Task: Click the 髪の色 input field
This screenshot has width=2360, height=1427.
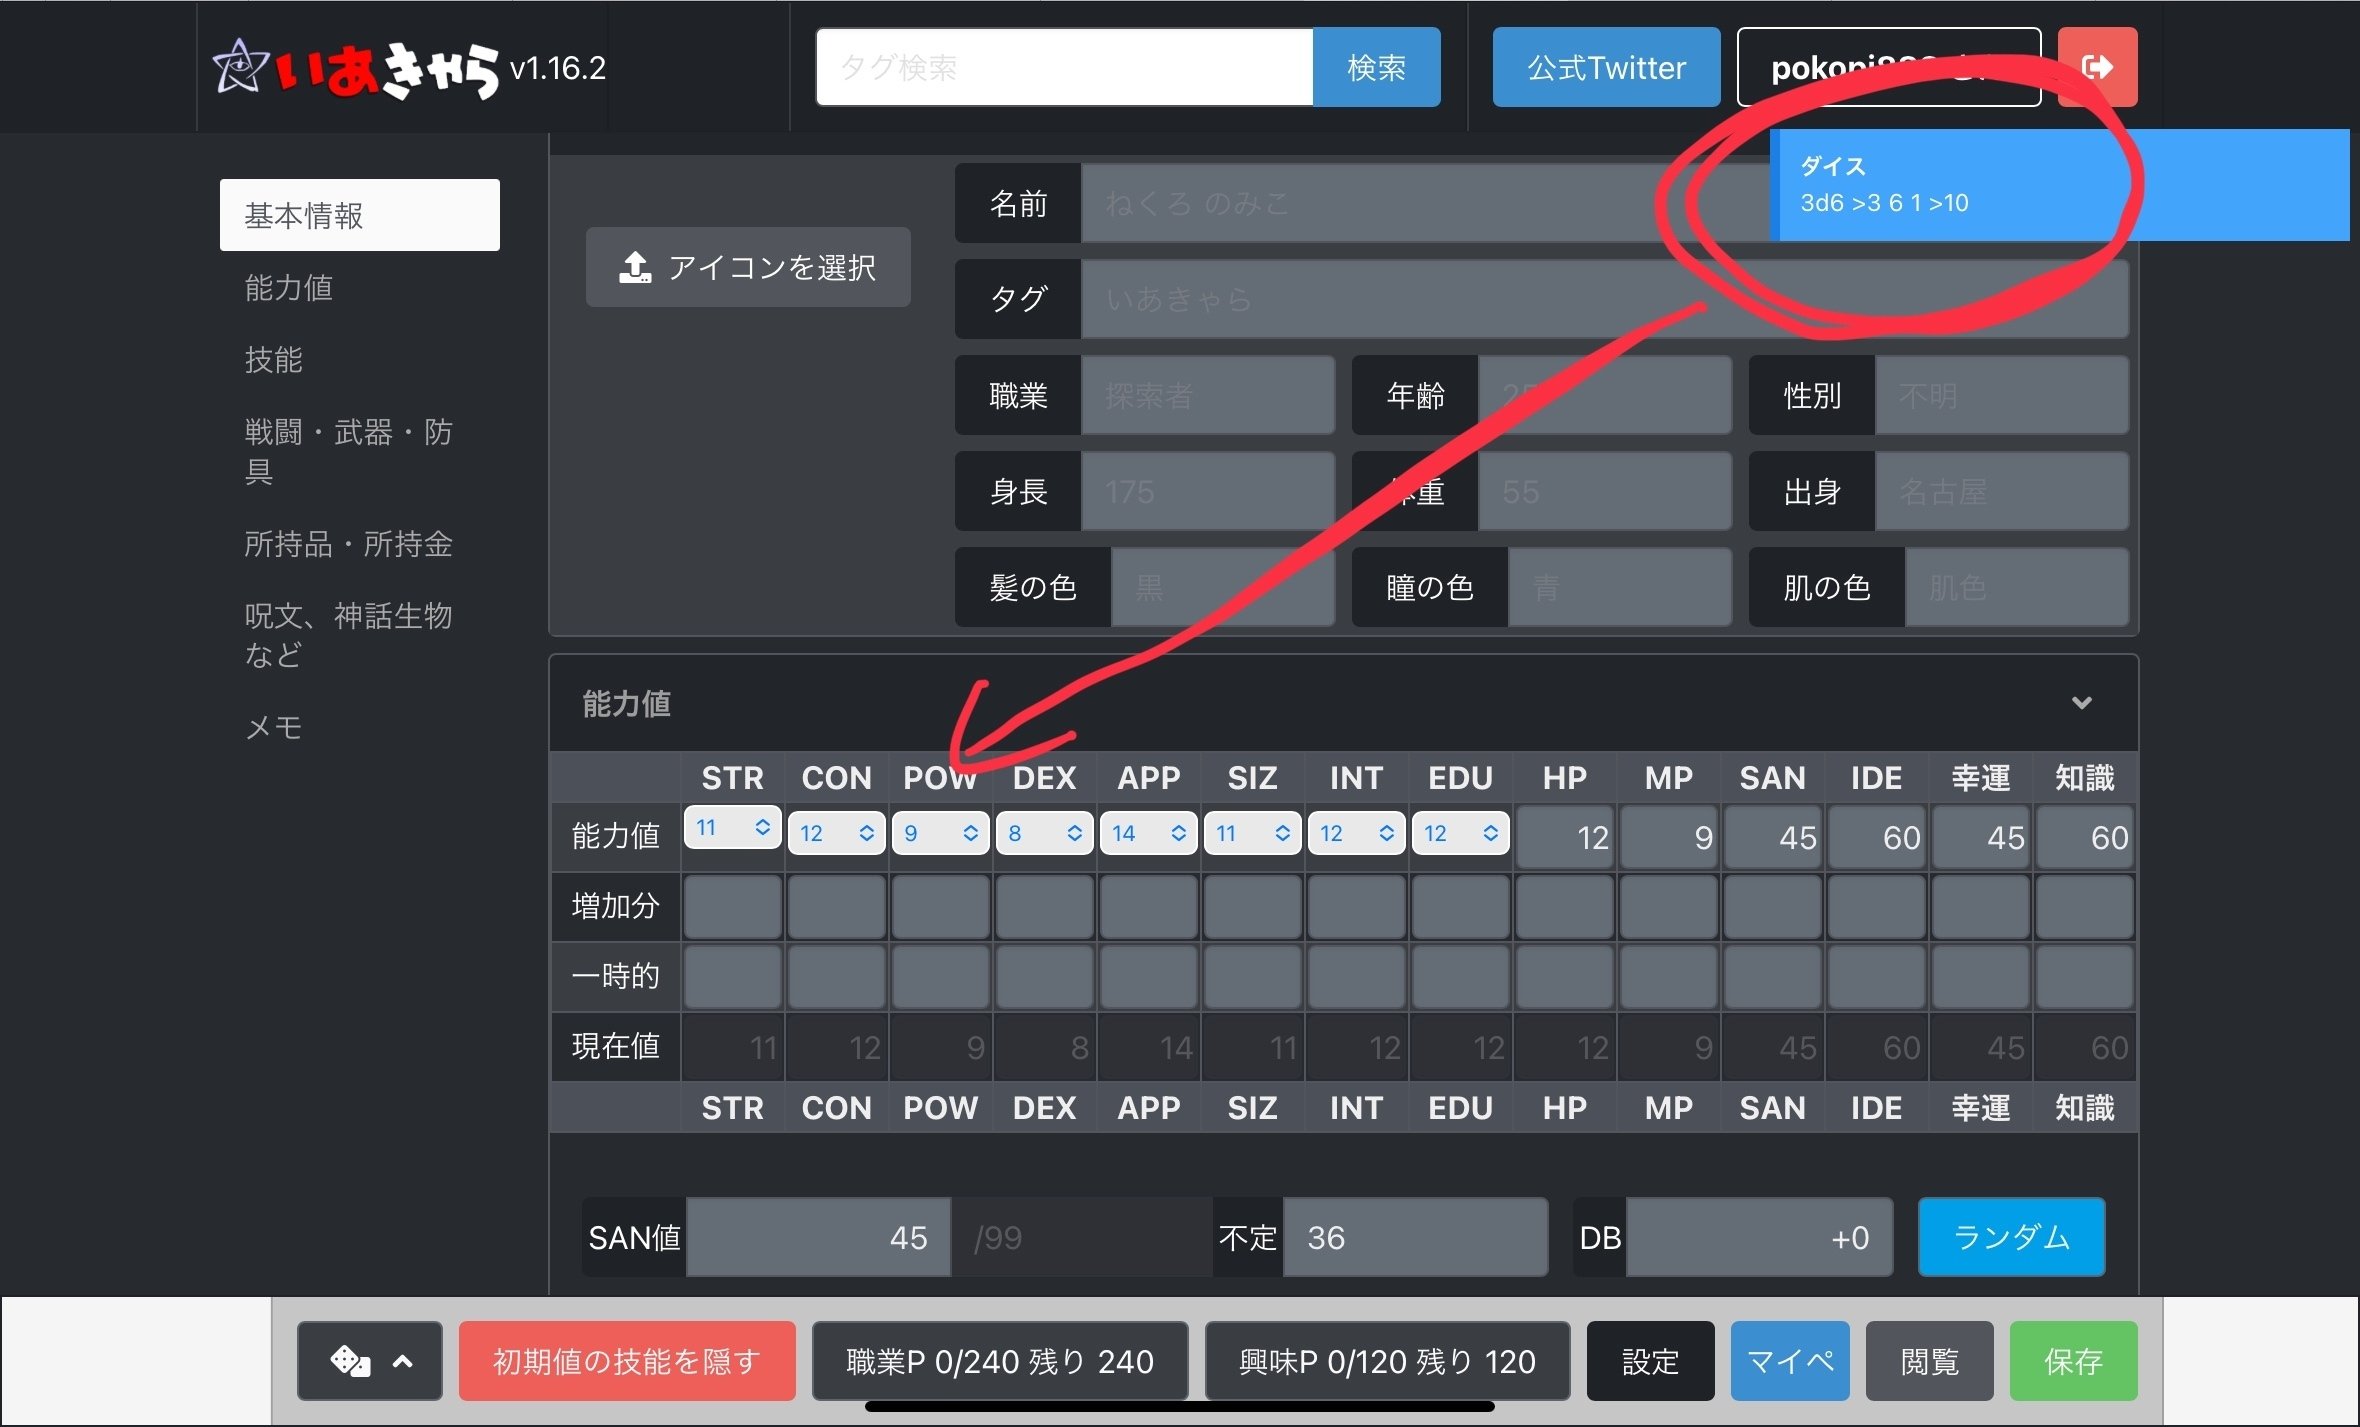Action: pyautogui.click(x=1223, y=587)
